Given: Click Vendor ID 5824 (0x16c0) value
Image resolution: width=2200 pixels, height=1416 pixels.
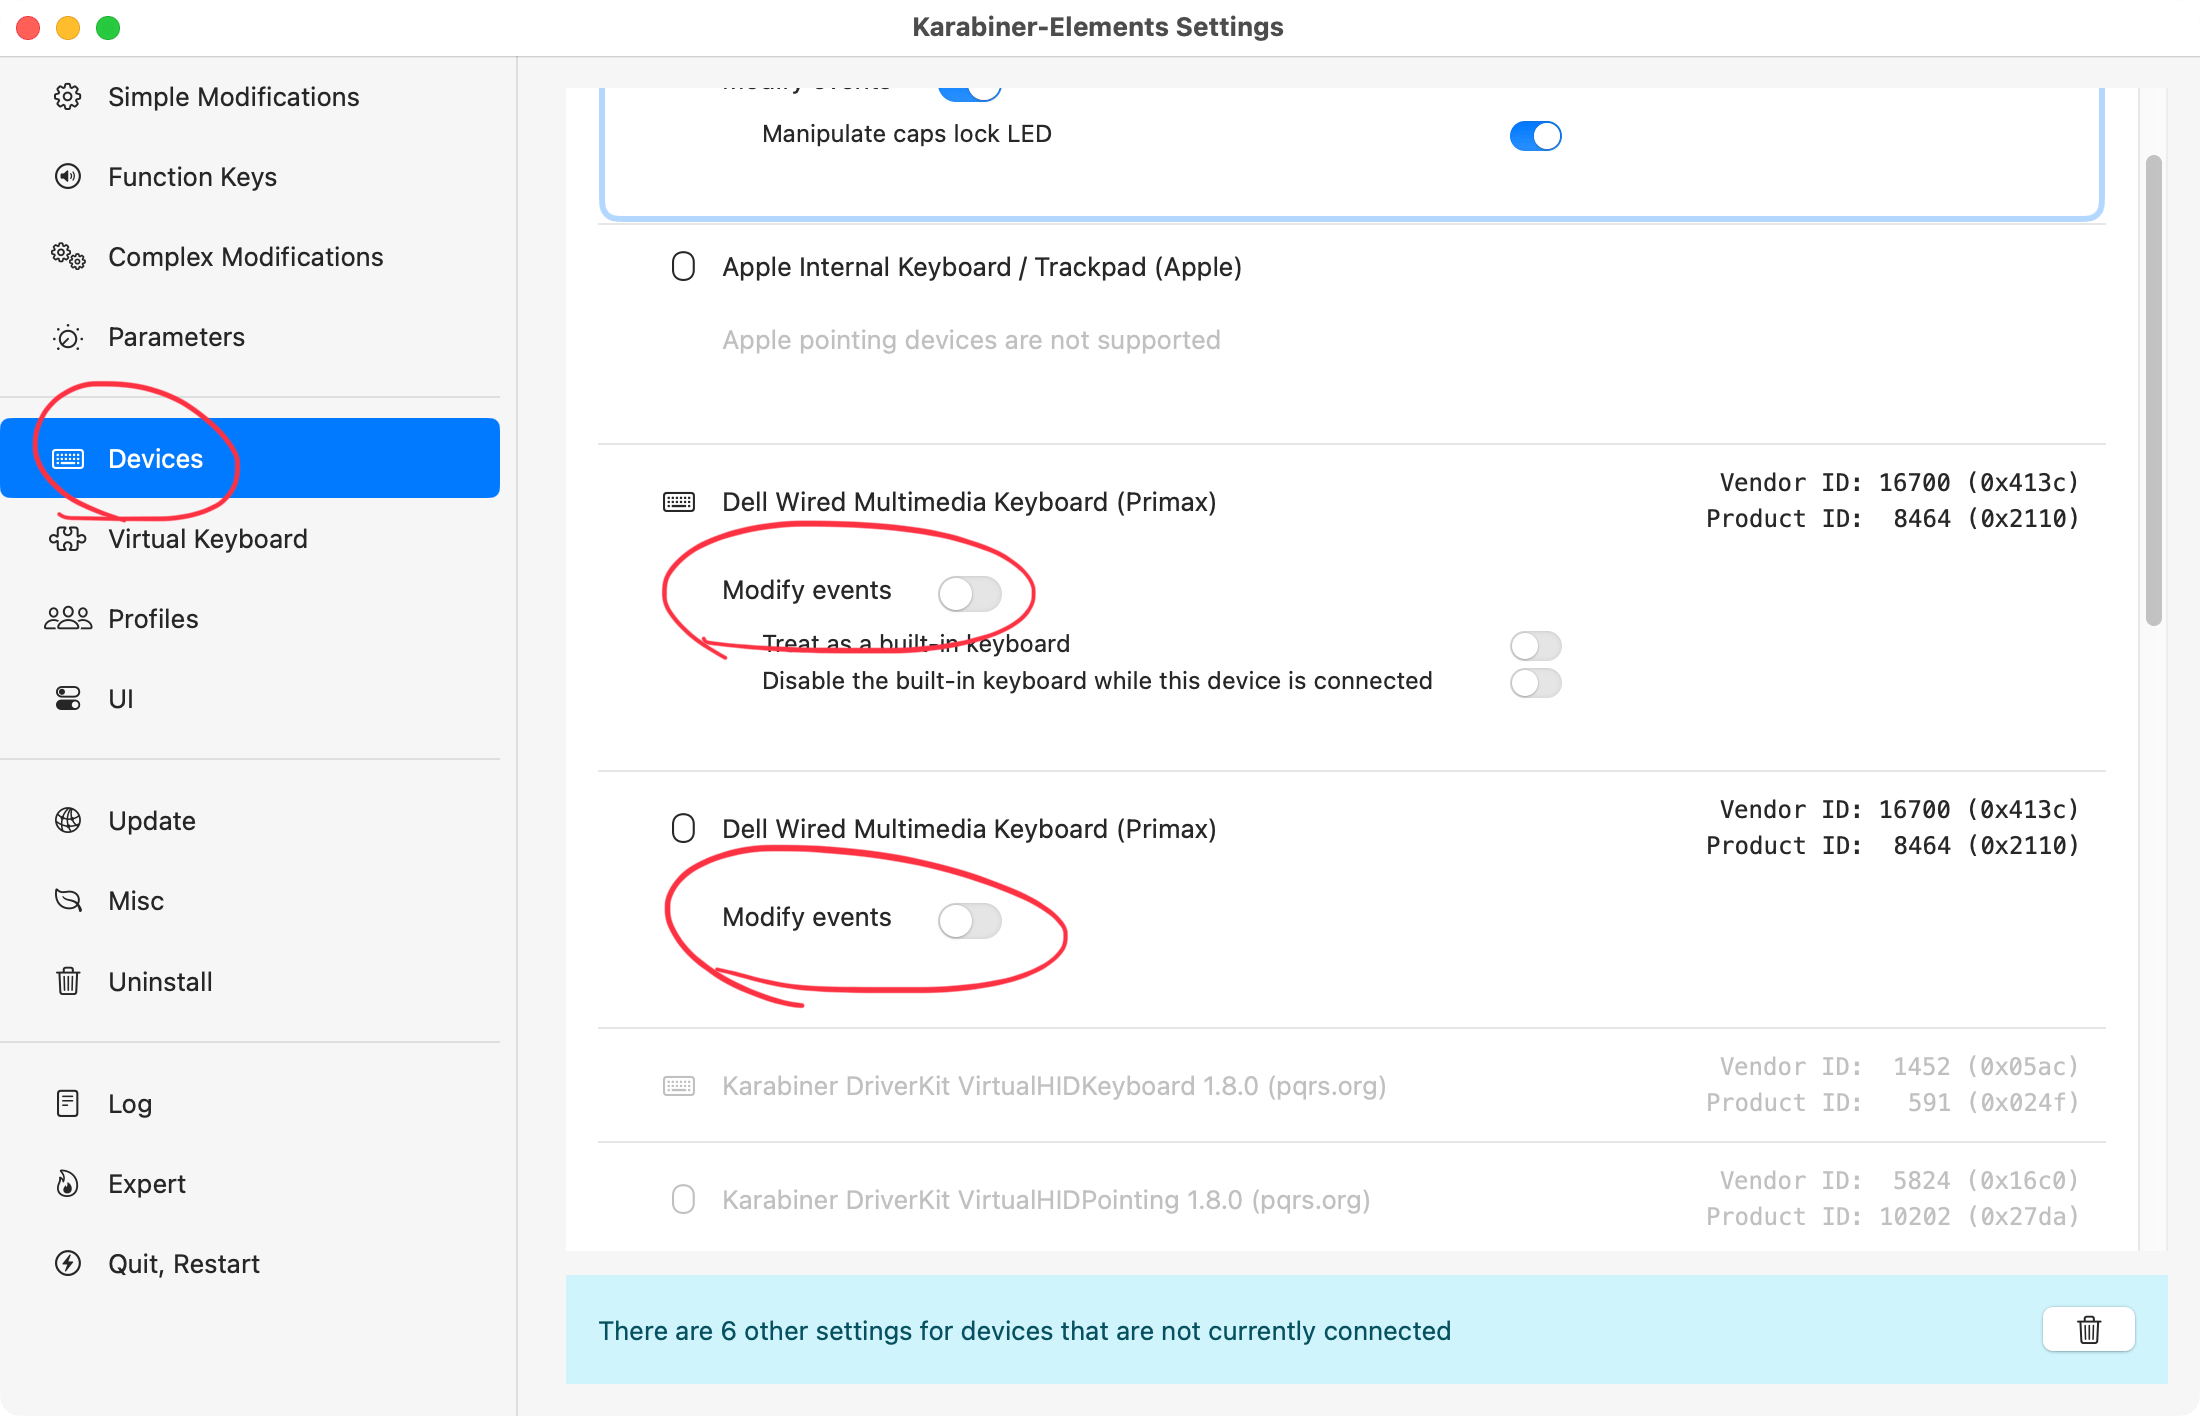Looking at the screenshot, I should tap(1986, 1181).
